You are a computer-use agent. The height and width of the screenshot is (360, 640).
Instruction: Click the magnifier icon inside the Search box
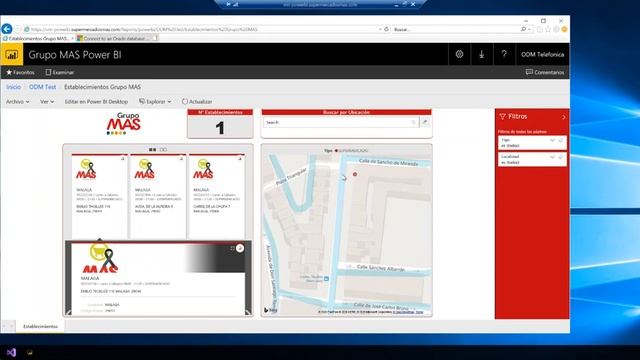pos(413,122)
